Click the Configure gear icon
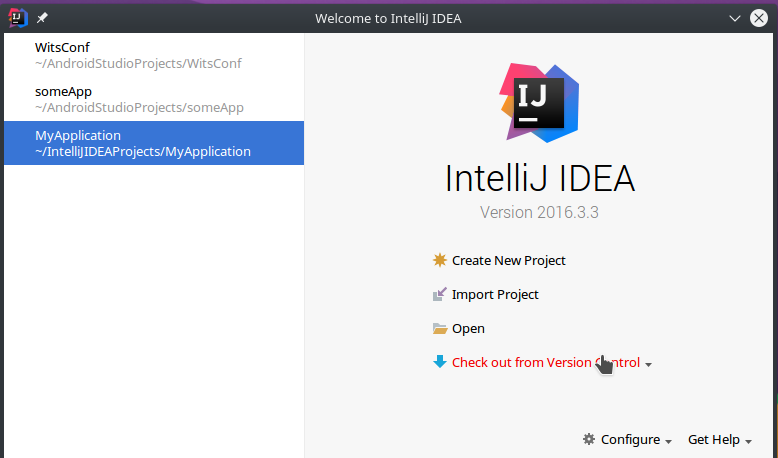The image size is (778, 458). (x=589, y=439)
